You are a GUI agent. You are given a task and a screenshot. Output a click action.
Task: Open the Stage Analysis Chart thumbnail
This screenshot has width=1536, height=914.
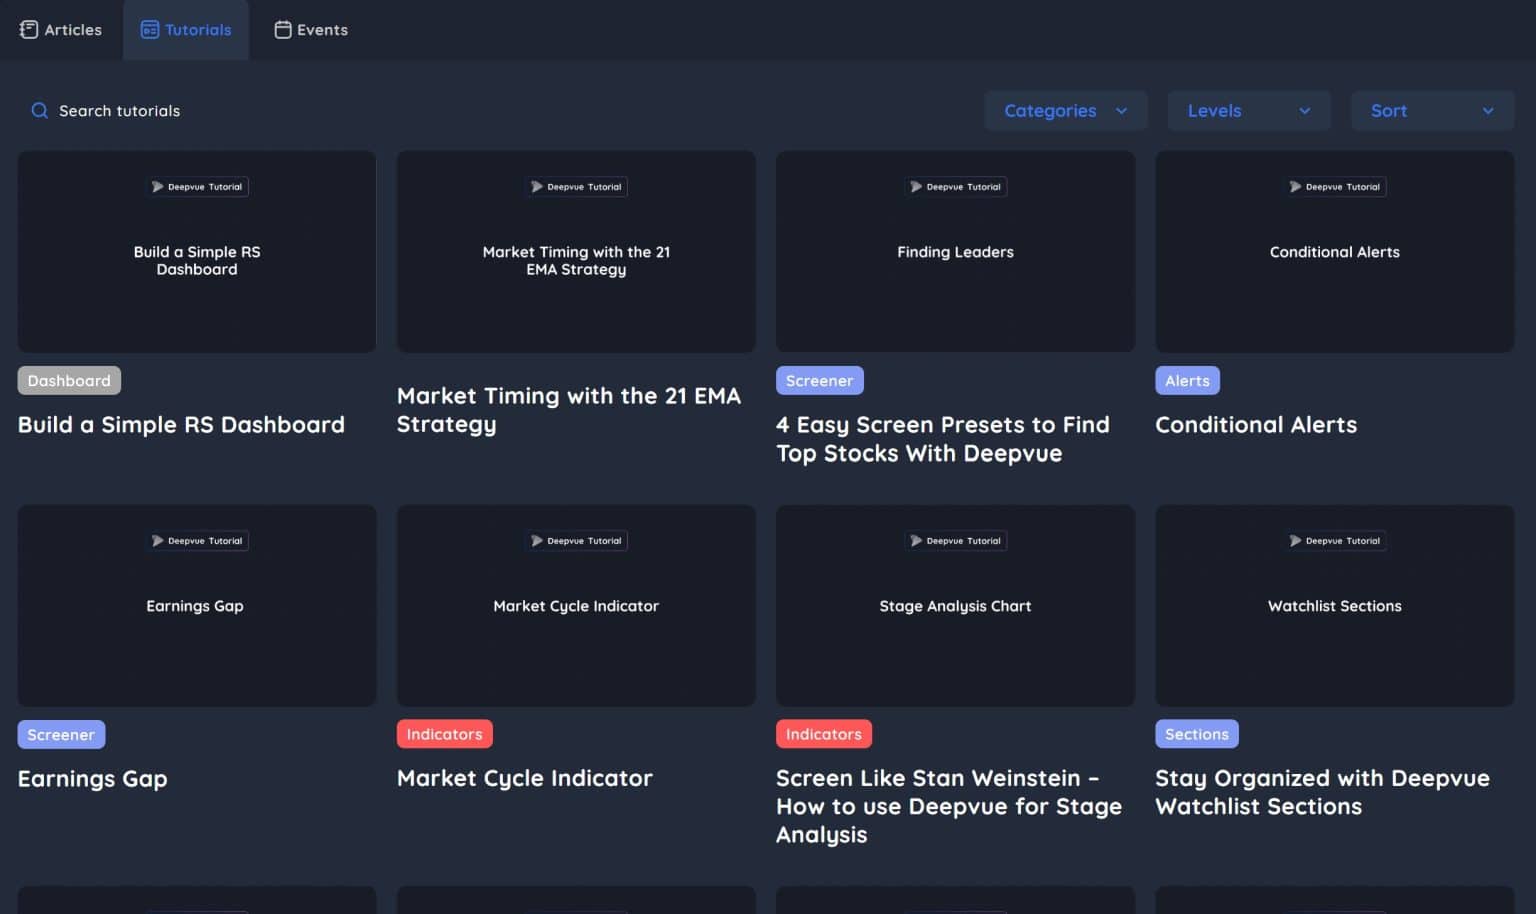[x=955, y=606]
